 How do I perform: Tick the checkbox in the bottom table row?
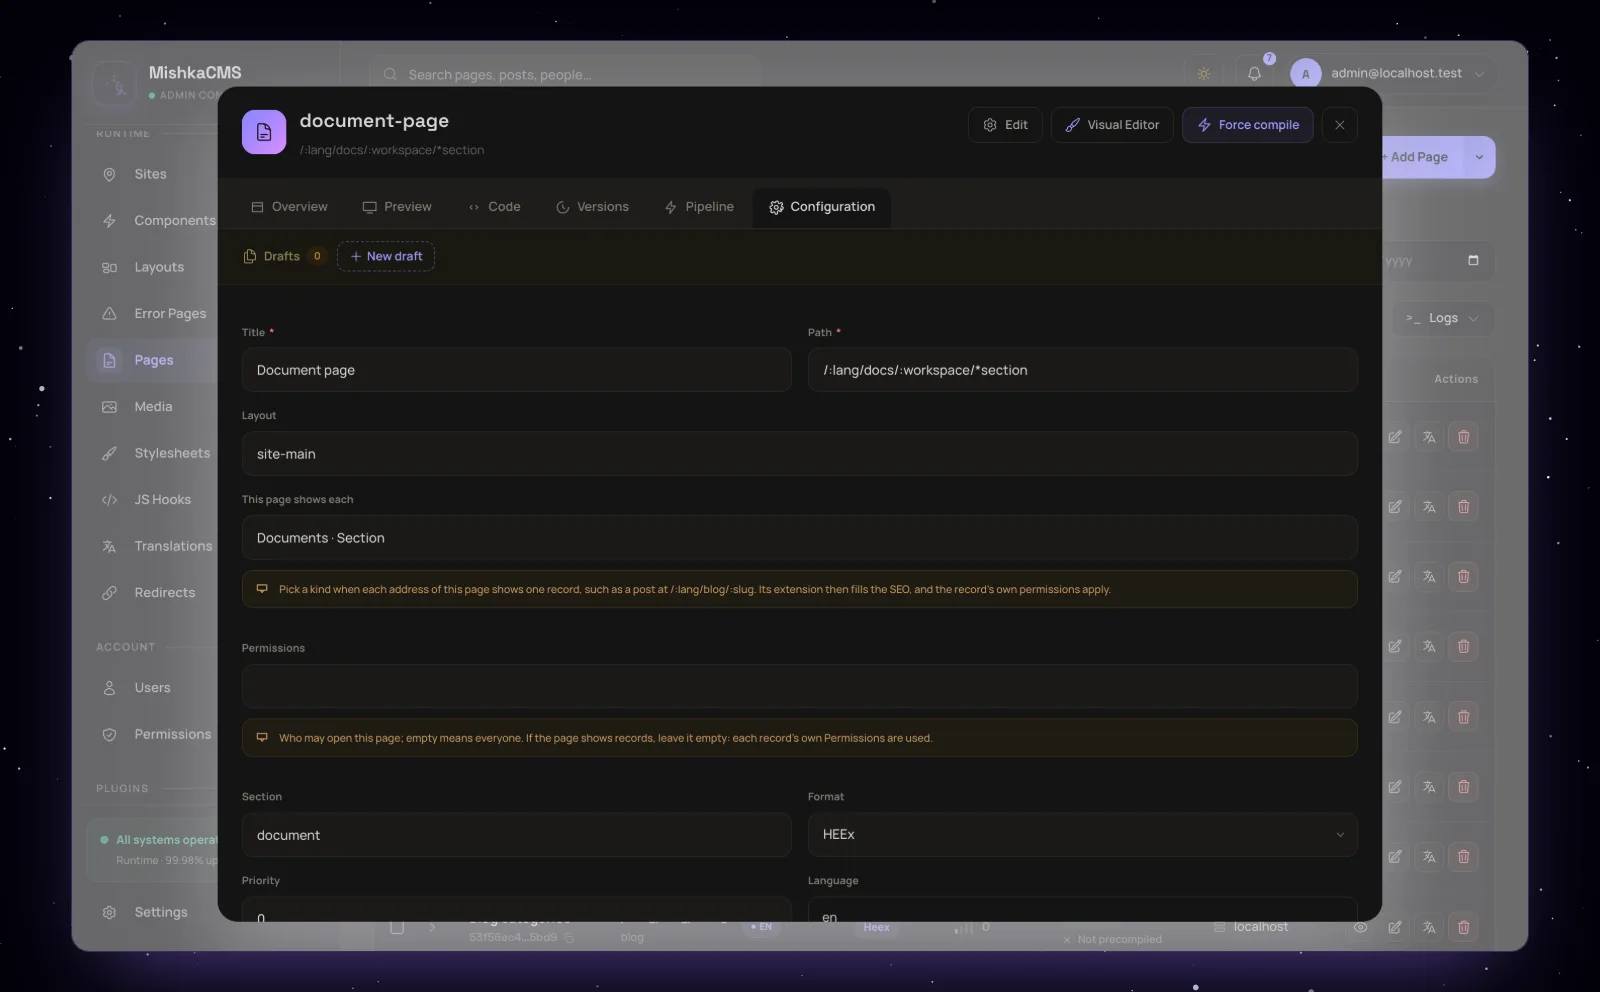tap(397, 927)
